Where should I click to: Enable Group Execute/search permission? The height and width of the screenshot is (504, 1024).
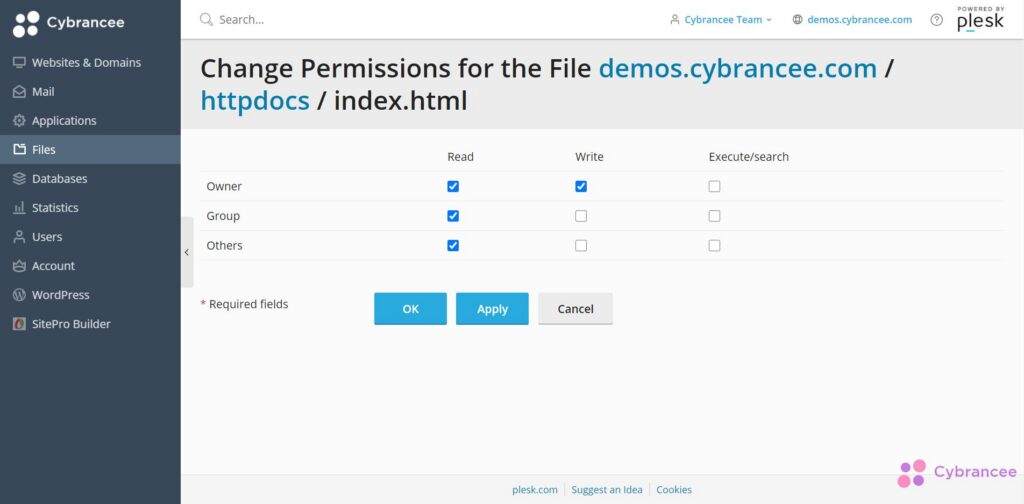click(714, 216)
